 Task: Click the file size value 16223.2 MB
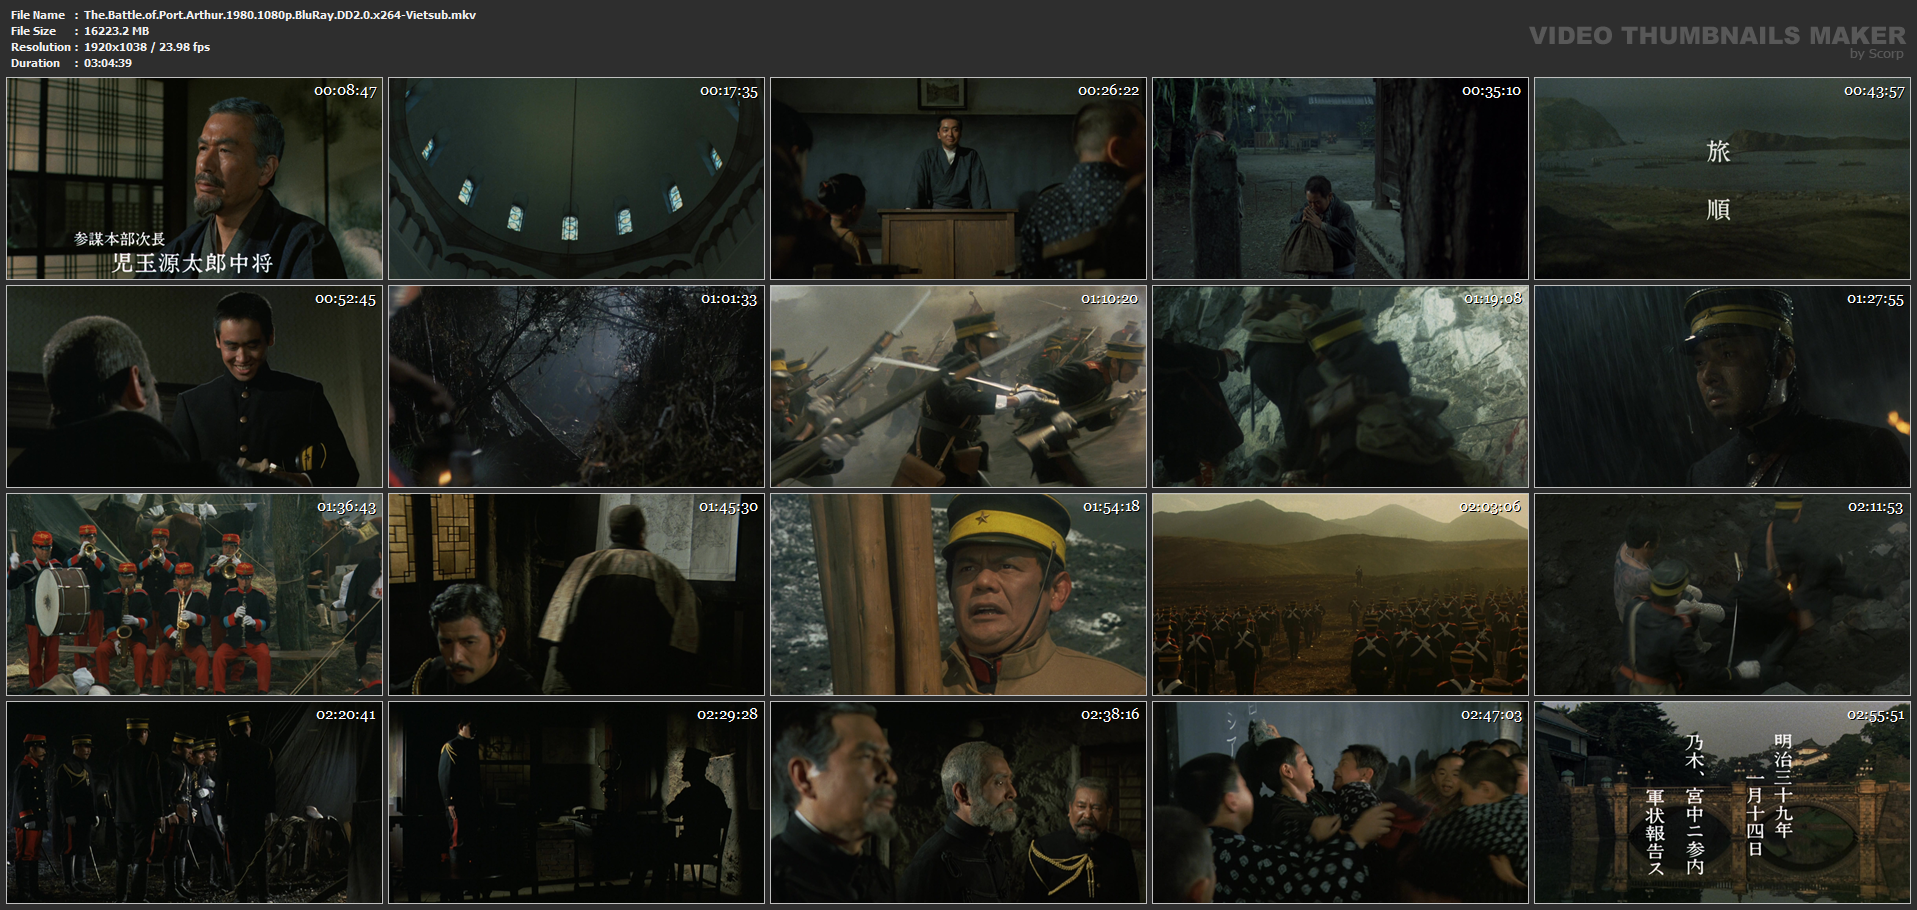click(116, 31)
